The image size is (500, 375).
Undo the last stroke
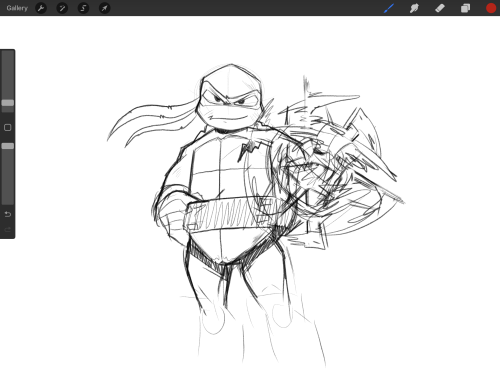click(x=8, y=214)
